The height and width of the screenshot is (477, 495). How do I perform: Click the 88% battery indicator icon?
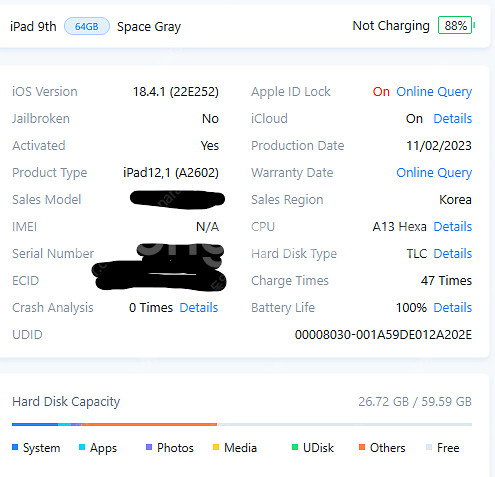pos(456,25)
